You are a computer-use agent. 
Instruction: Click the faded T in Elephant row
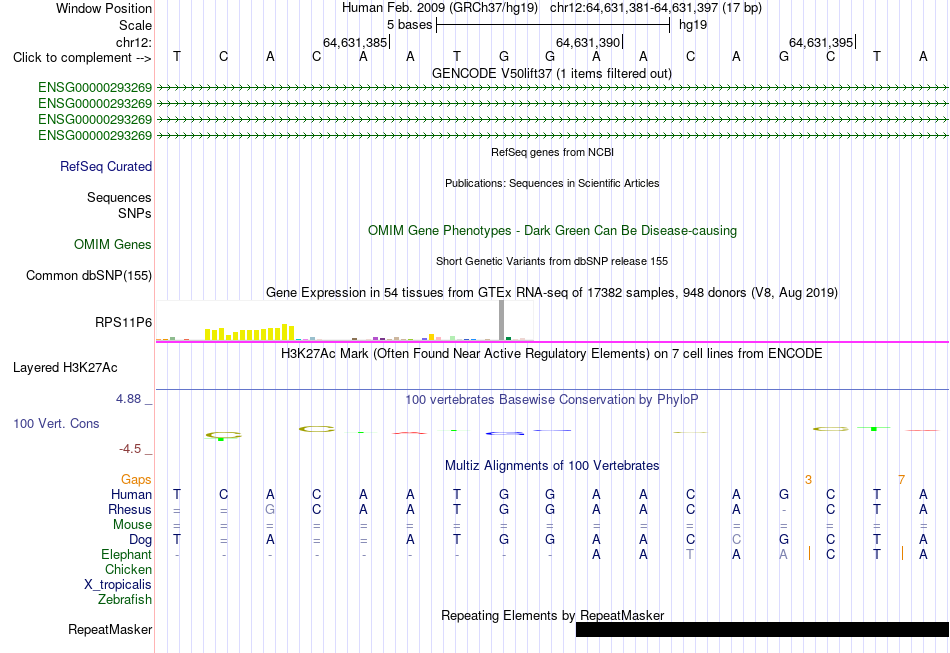(x=689, y=554)
